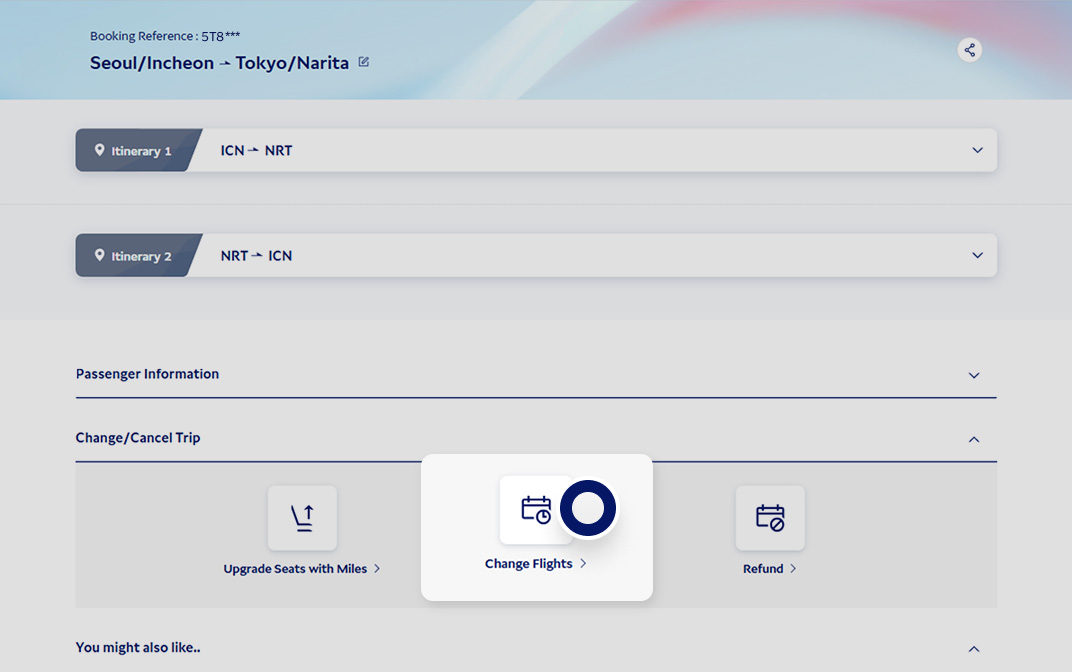Click the Change/Cancel Trip heading
The height and width of the screenshot is (672, 1072).
pyautogui.click(x=138, y=437)
